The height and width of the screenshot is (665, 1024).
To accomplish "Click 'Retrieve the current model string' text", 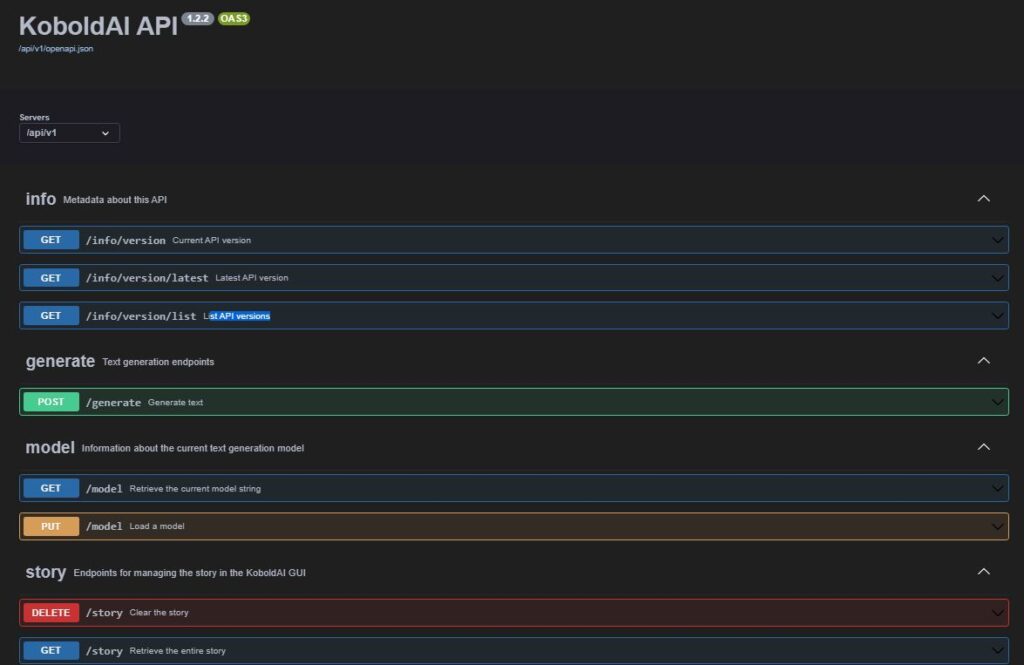I will pos(195,489).
